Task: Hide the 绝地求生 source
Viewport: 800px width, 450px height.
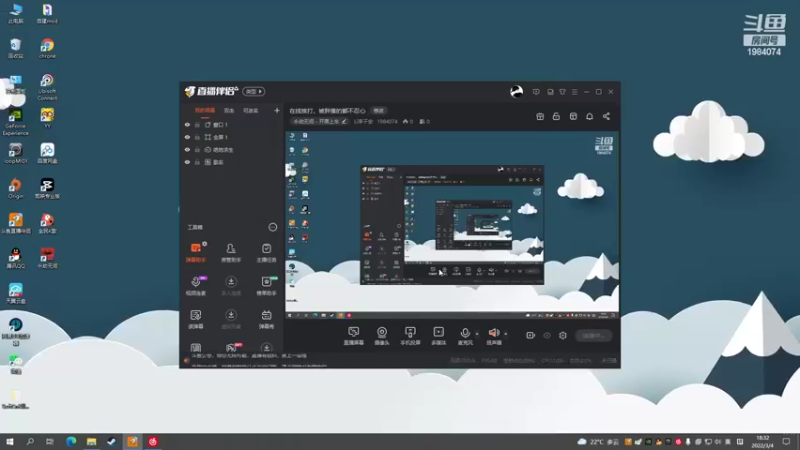Action: tap(187, 150)
